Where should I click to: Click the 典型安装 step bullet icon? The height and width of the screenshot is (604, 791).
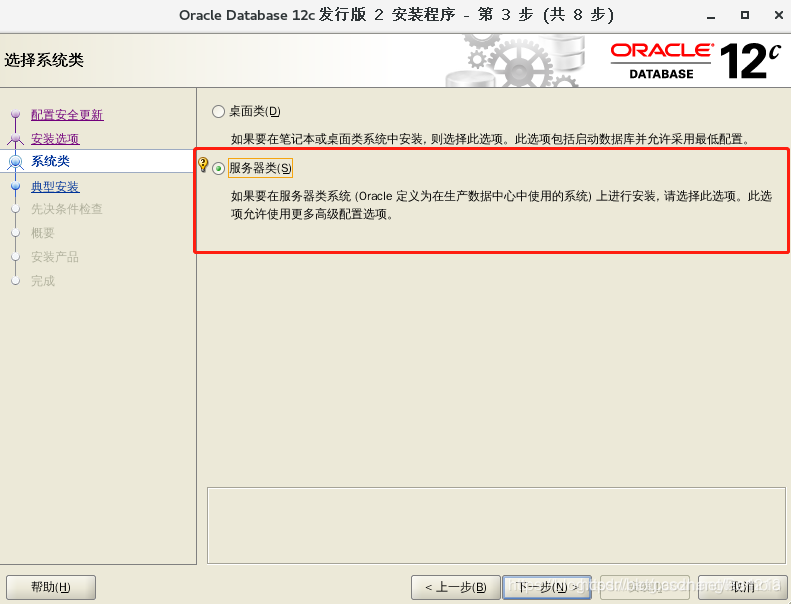point(16,186)
